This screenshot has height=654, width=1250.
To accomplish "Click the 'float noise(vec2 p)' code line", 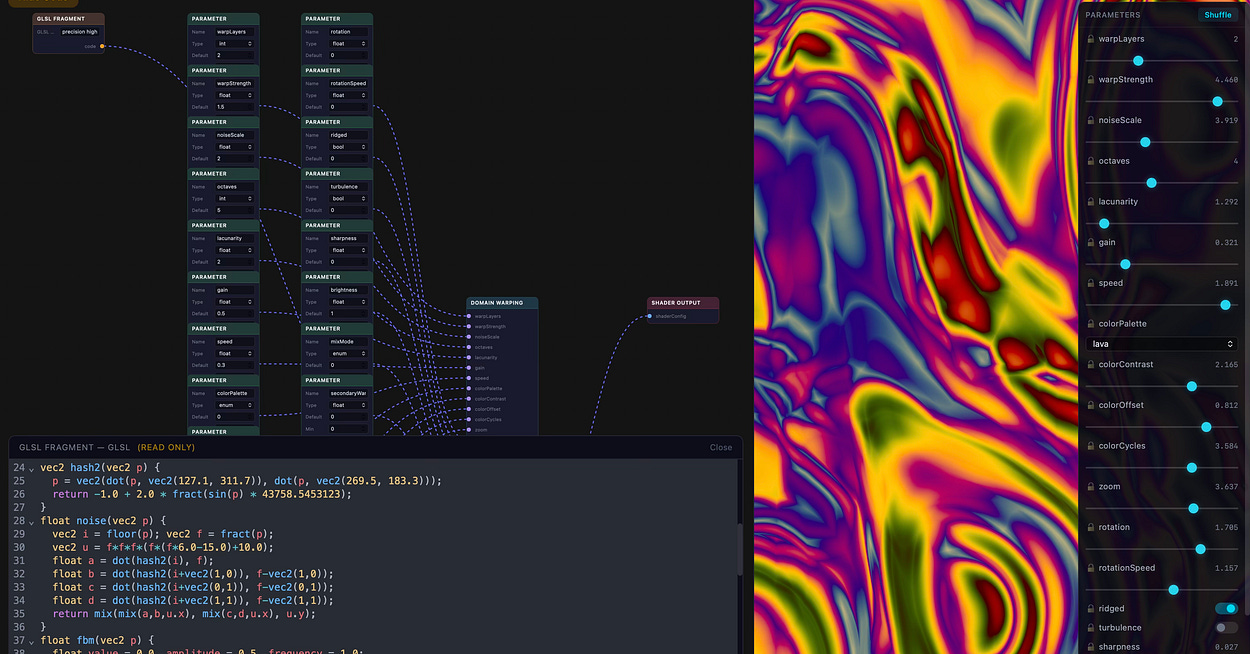I will pyautogui.click(x=103, y=521).
